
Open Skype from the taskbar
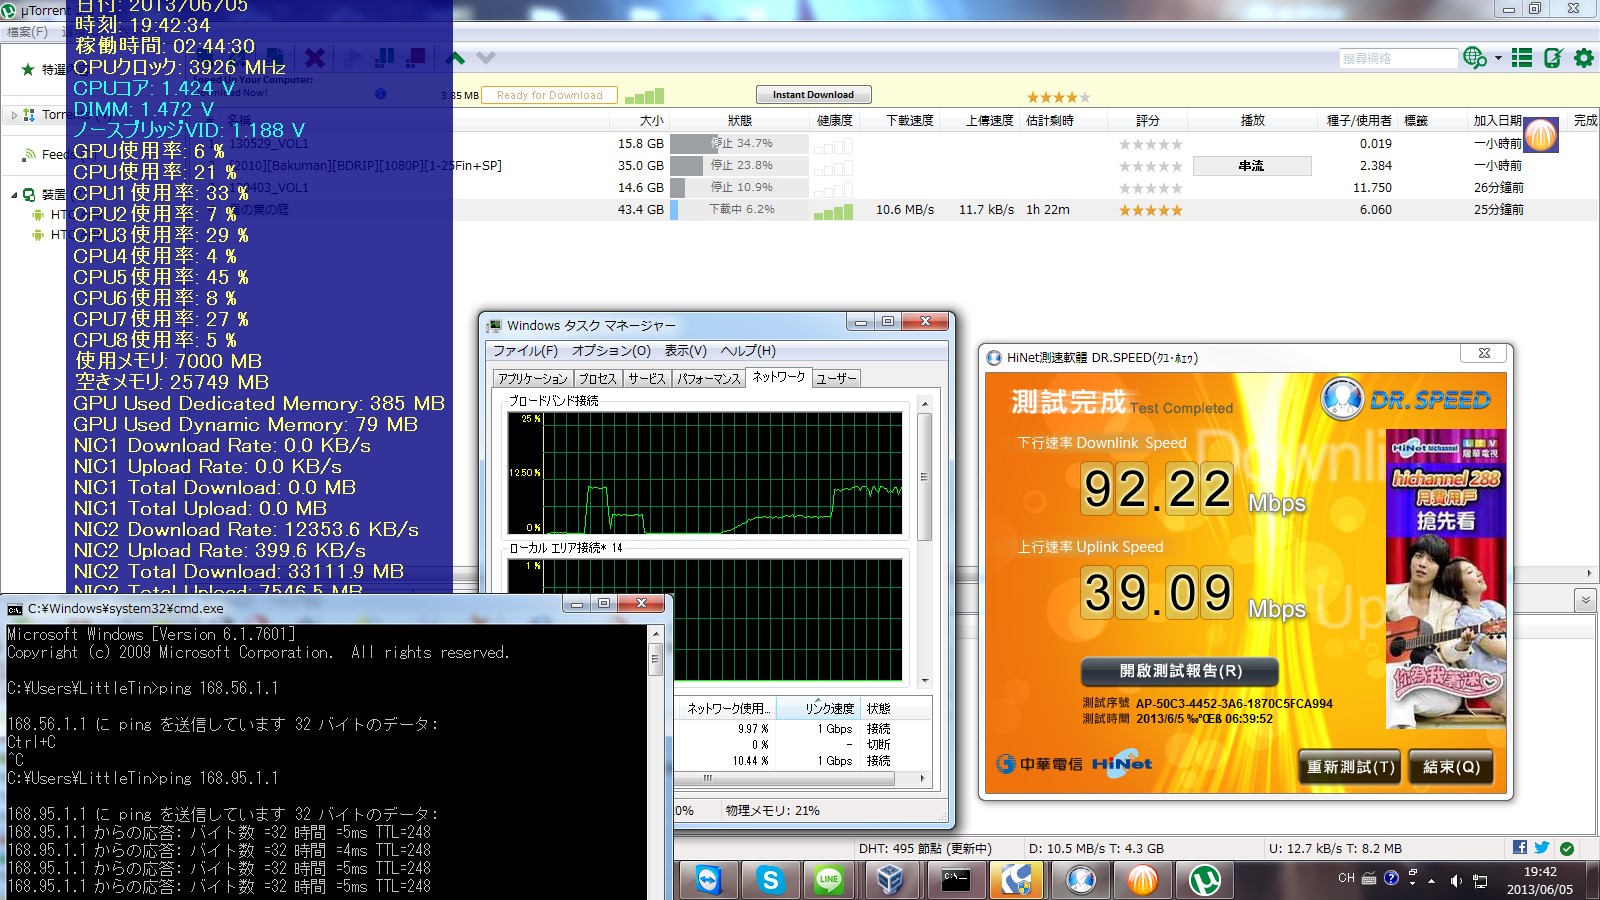tap(770, 880)
